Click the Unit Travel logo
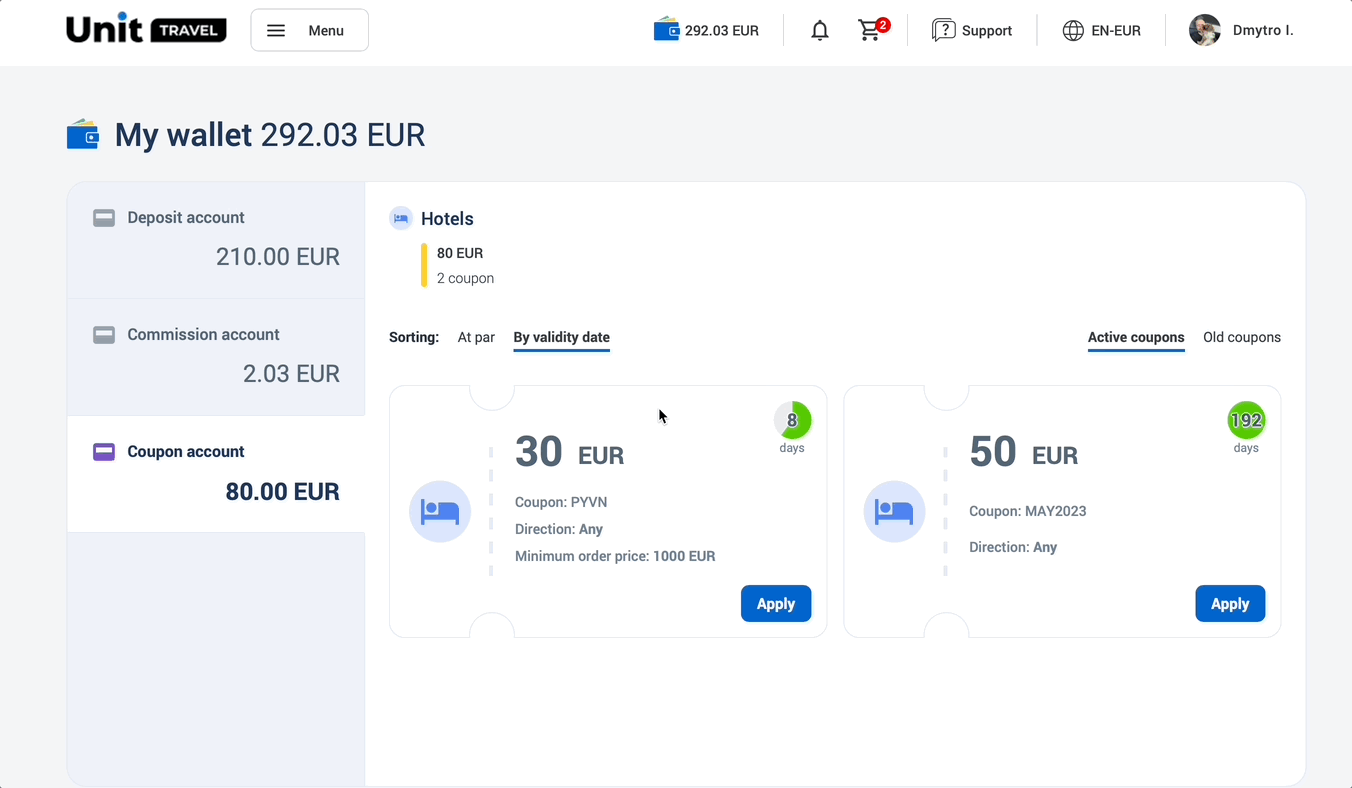 tap(146, 30)
